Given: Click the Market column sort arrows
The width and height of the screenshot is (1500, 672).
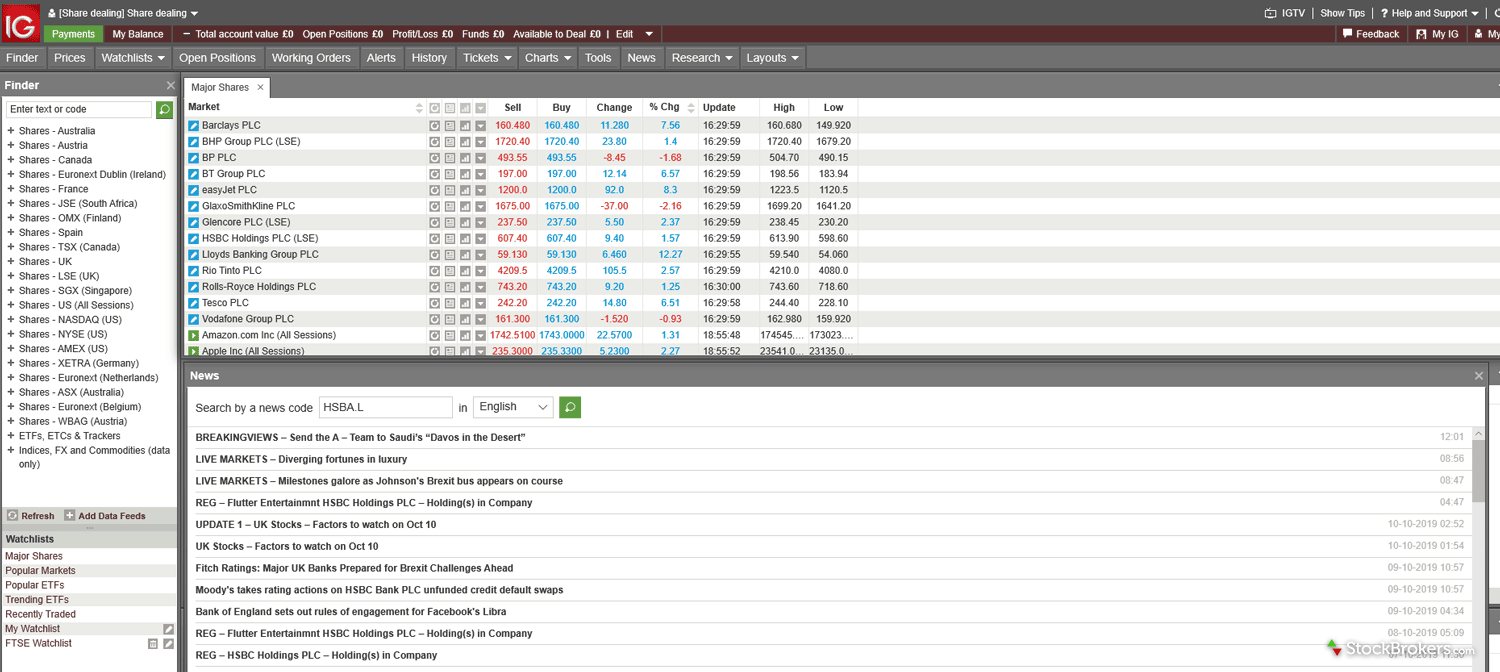Looking at the screenshot, I should coord(419,108).
